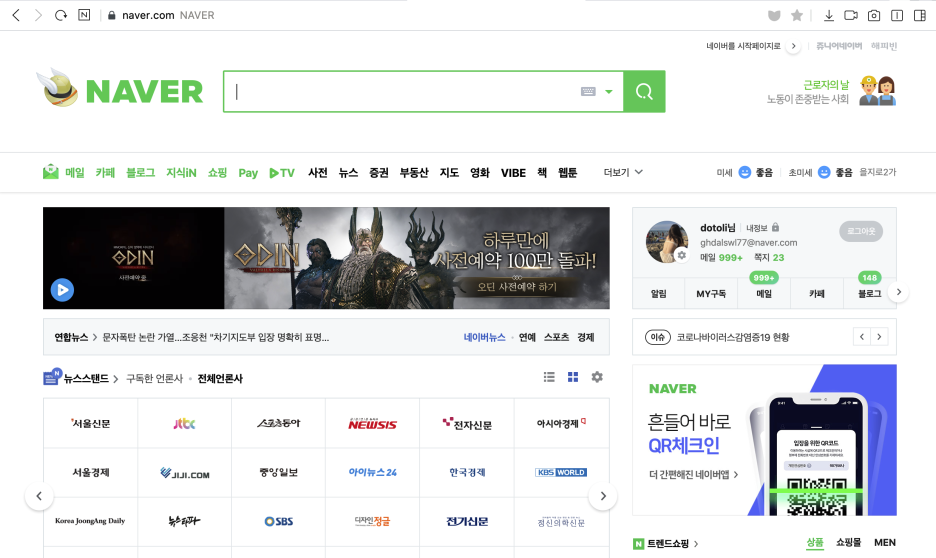Screen dimensions: 936x558
Task: Open downloads from the toolbar arrow icon
Action: 829,16
